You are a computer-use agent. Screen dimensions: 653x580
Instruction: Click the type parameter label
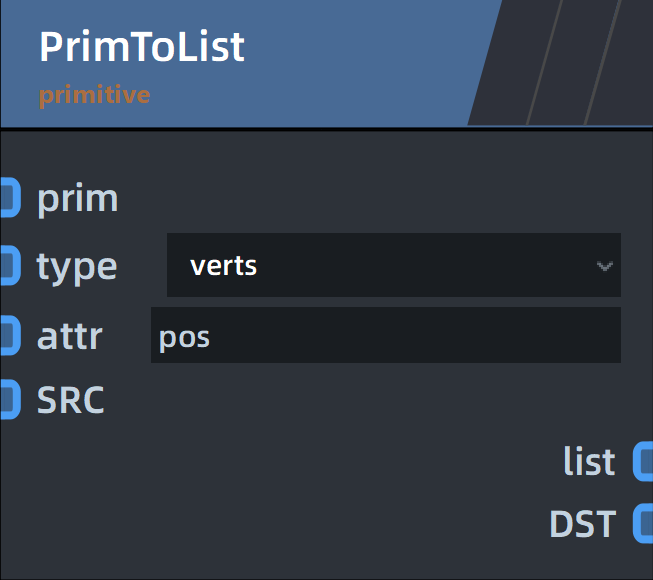point(77,268)
